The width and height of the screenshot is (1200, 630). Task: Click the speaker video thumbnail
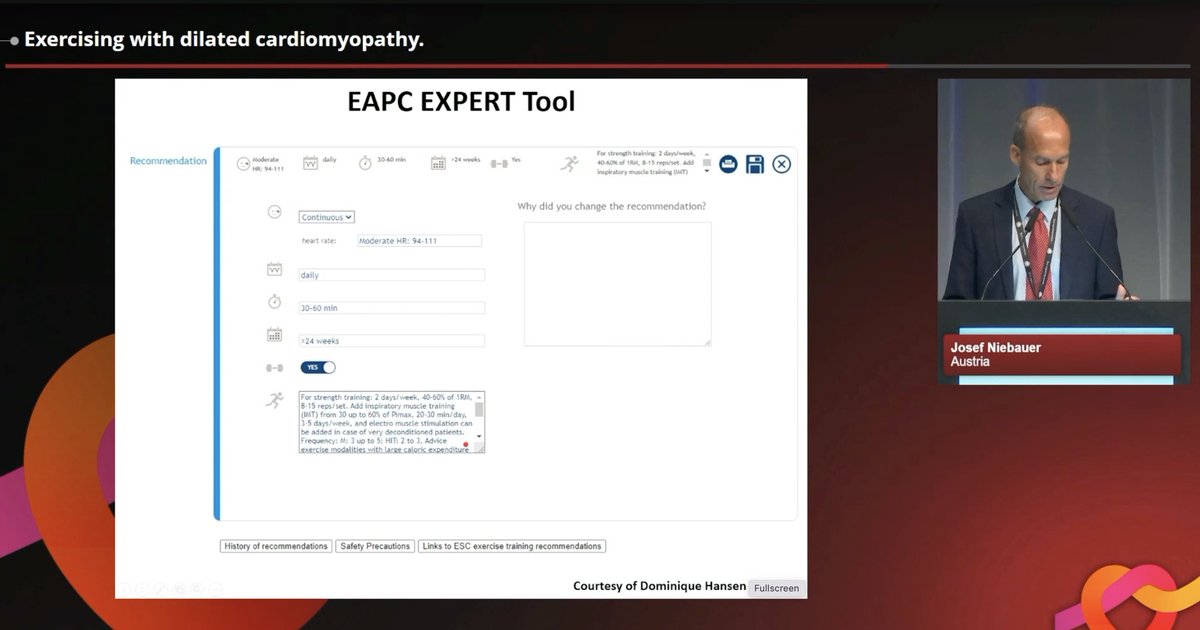pyautogui.click(x=1064, y=190)
